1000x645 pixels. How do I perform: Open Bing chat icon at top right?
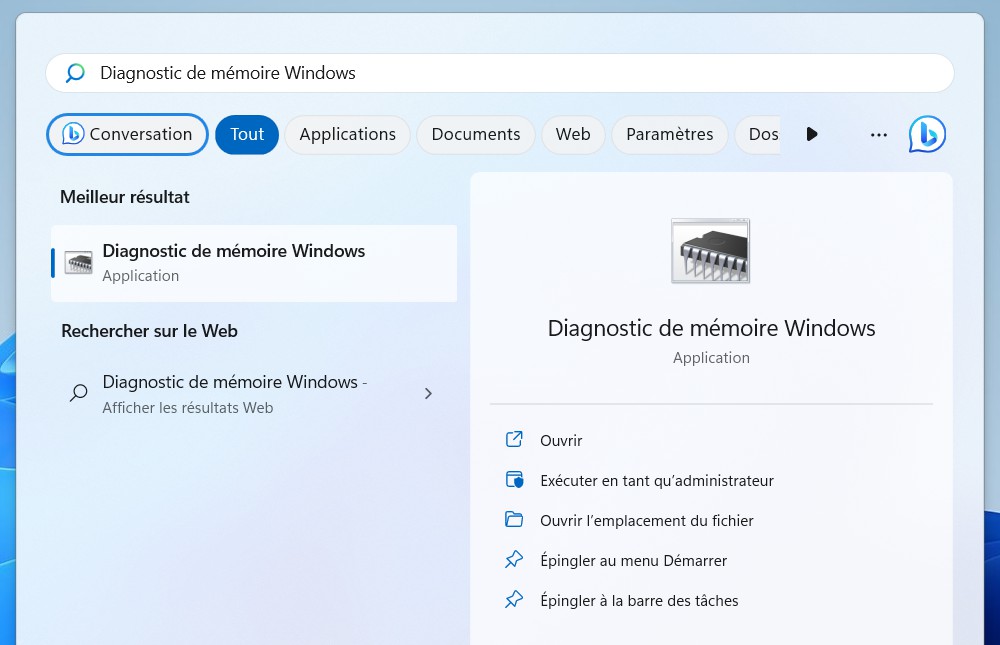pos(927,134)
